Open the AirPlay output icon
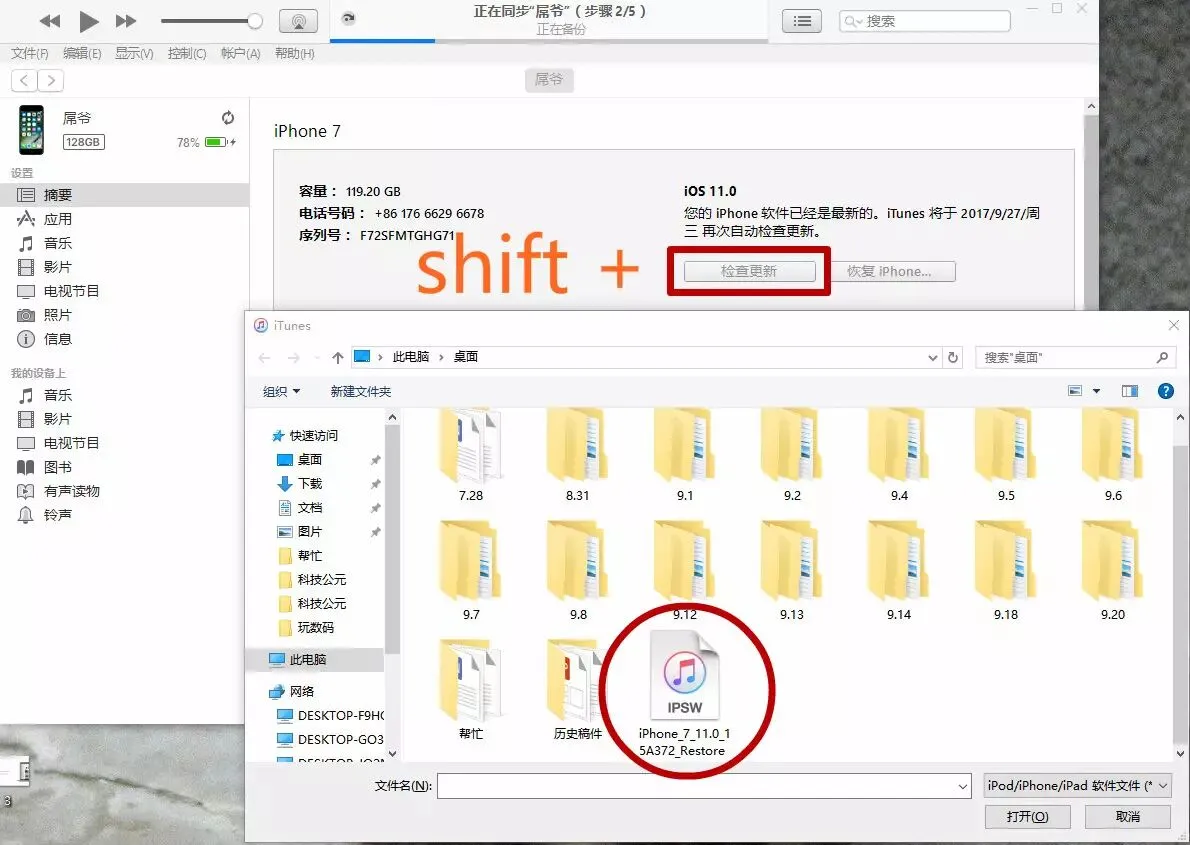Screen dimensions: 1190x845 298,21
